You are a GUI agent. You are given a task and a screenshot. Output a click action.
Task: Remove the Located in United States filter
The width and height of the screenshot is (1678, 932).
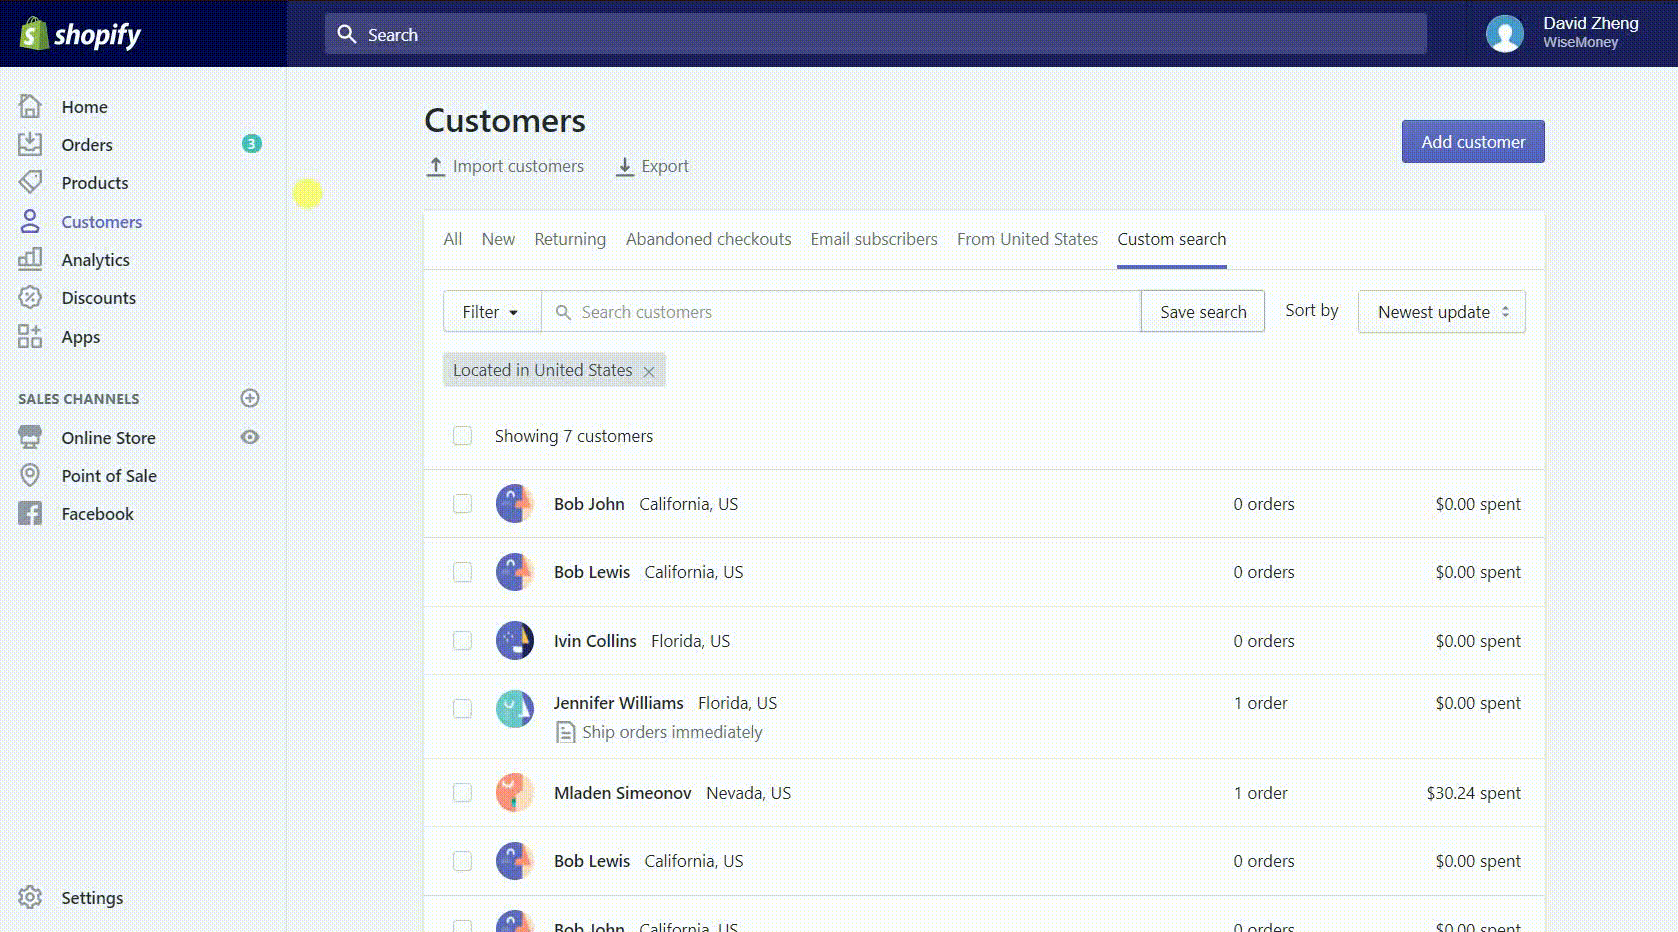tap(649, 371)
